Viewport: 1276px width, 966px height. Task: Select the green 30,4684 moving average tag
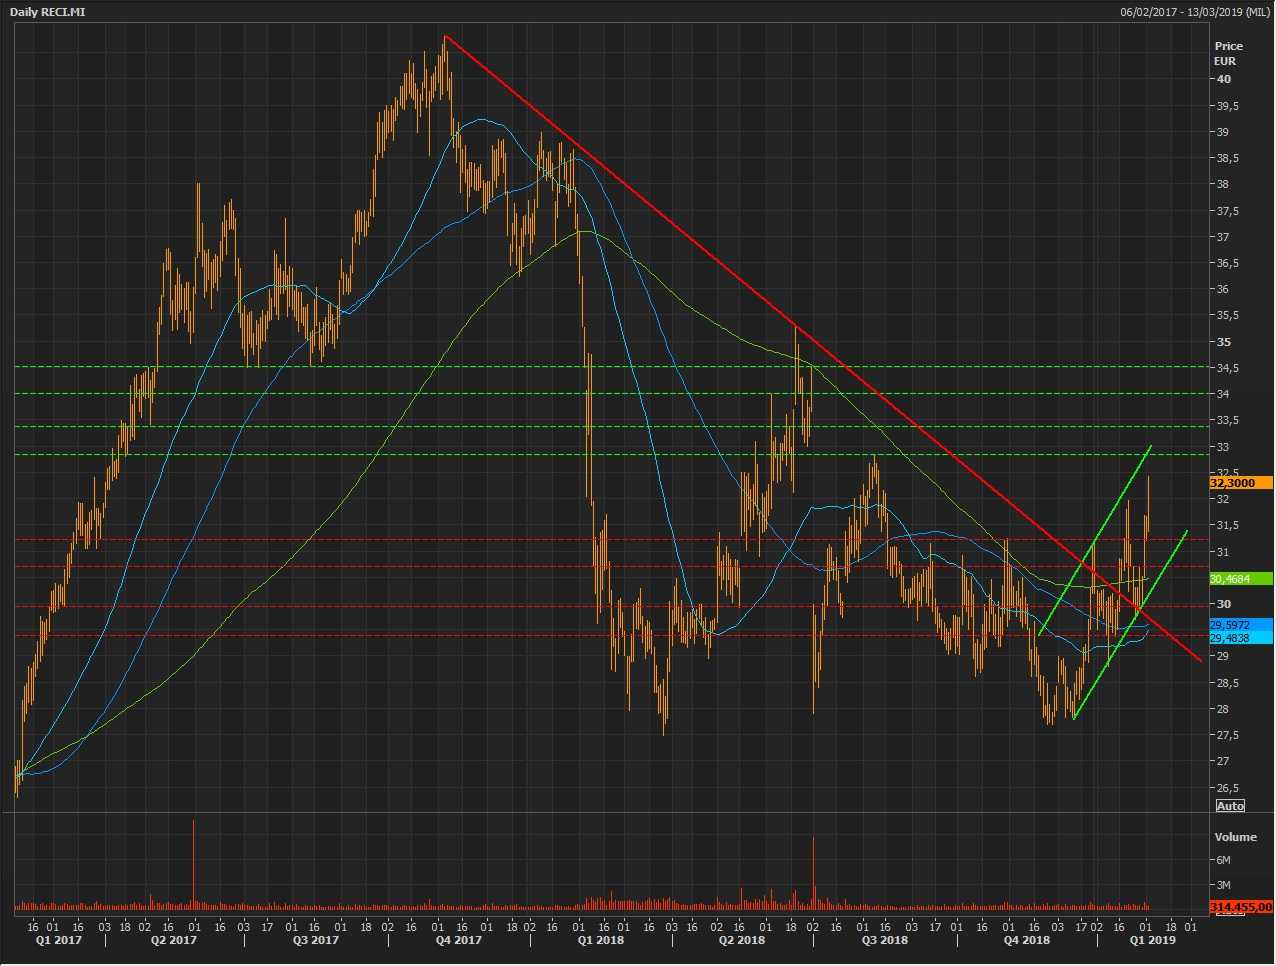pos(1240,579)
